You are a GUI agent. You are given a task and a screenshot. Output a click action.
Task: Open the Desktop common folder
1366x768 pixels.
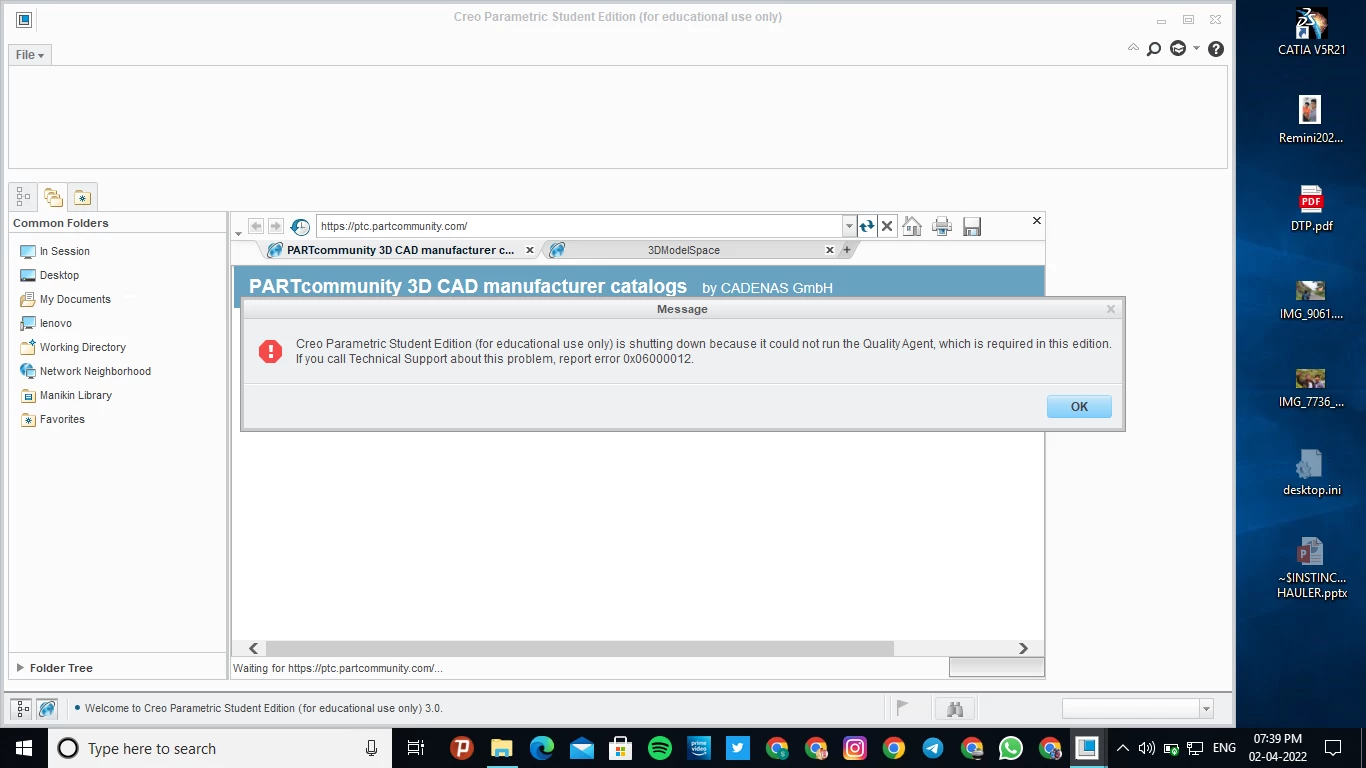(49, 275)
